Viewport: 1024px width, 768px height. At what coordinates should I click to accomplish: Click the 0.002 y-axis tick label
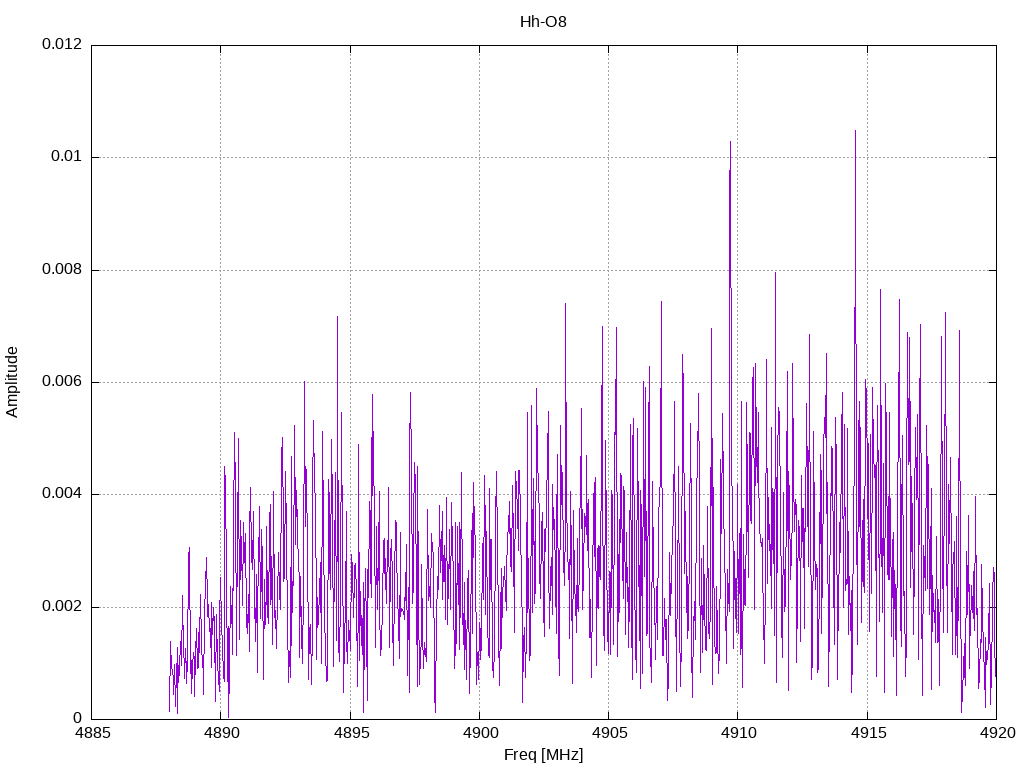[x=62, y=606]
